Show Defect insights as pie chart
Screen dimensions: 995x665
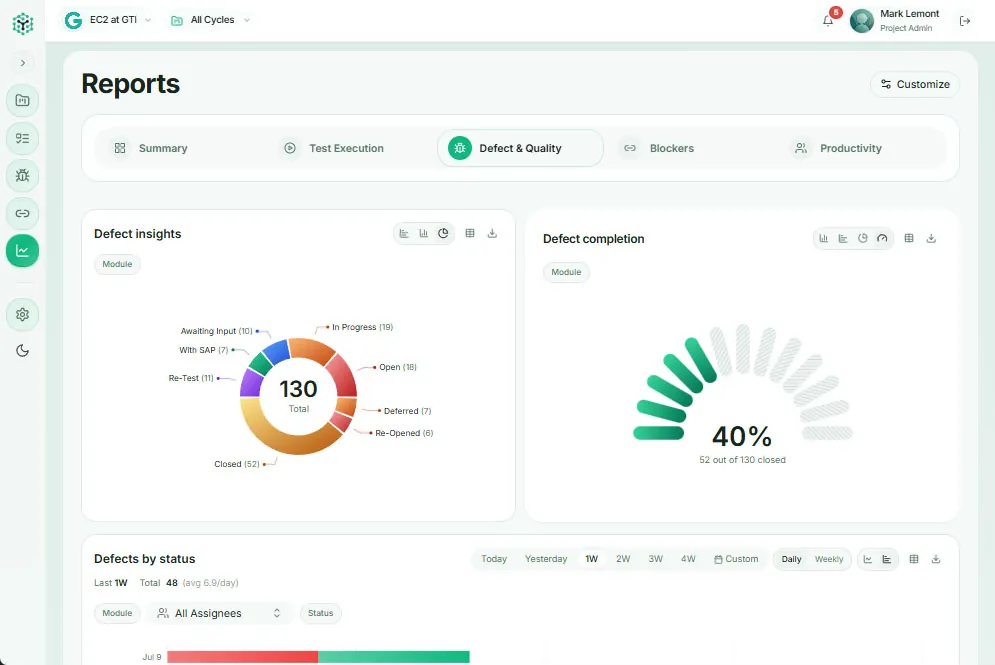[444, 234]
